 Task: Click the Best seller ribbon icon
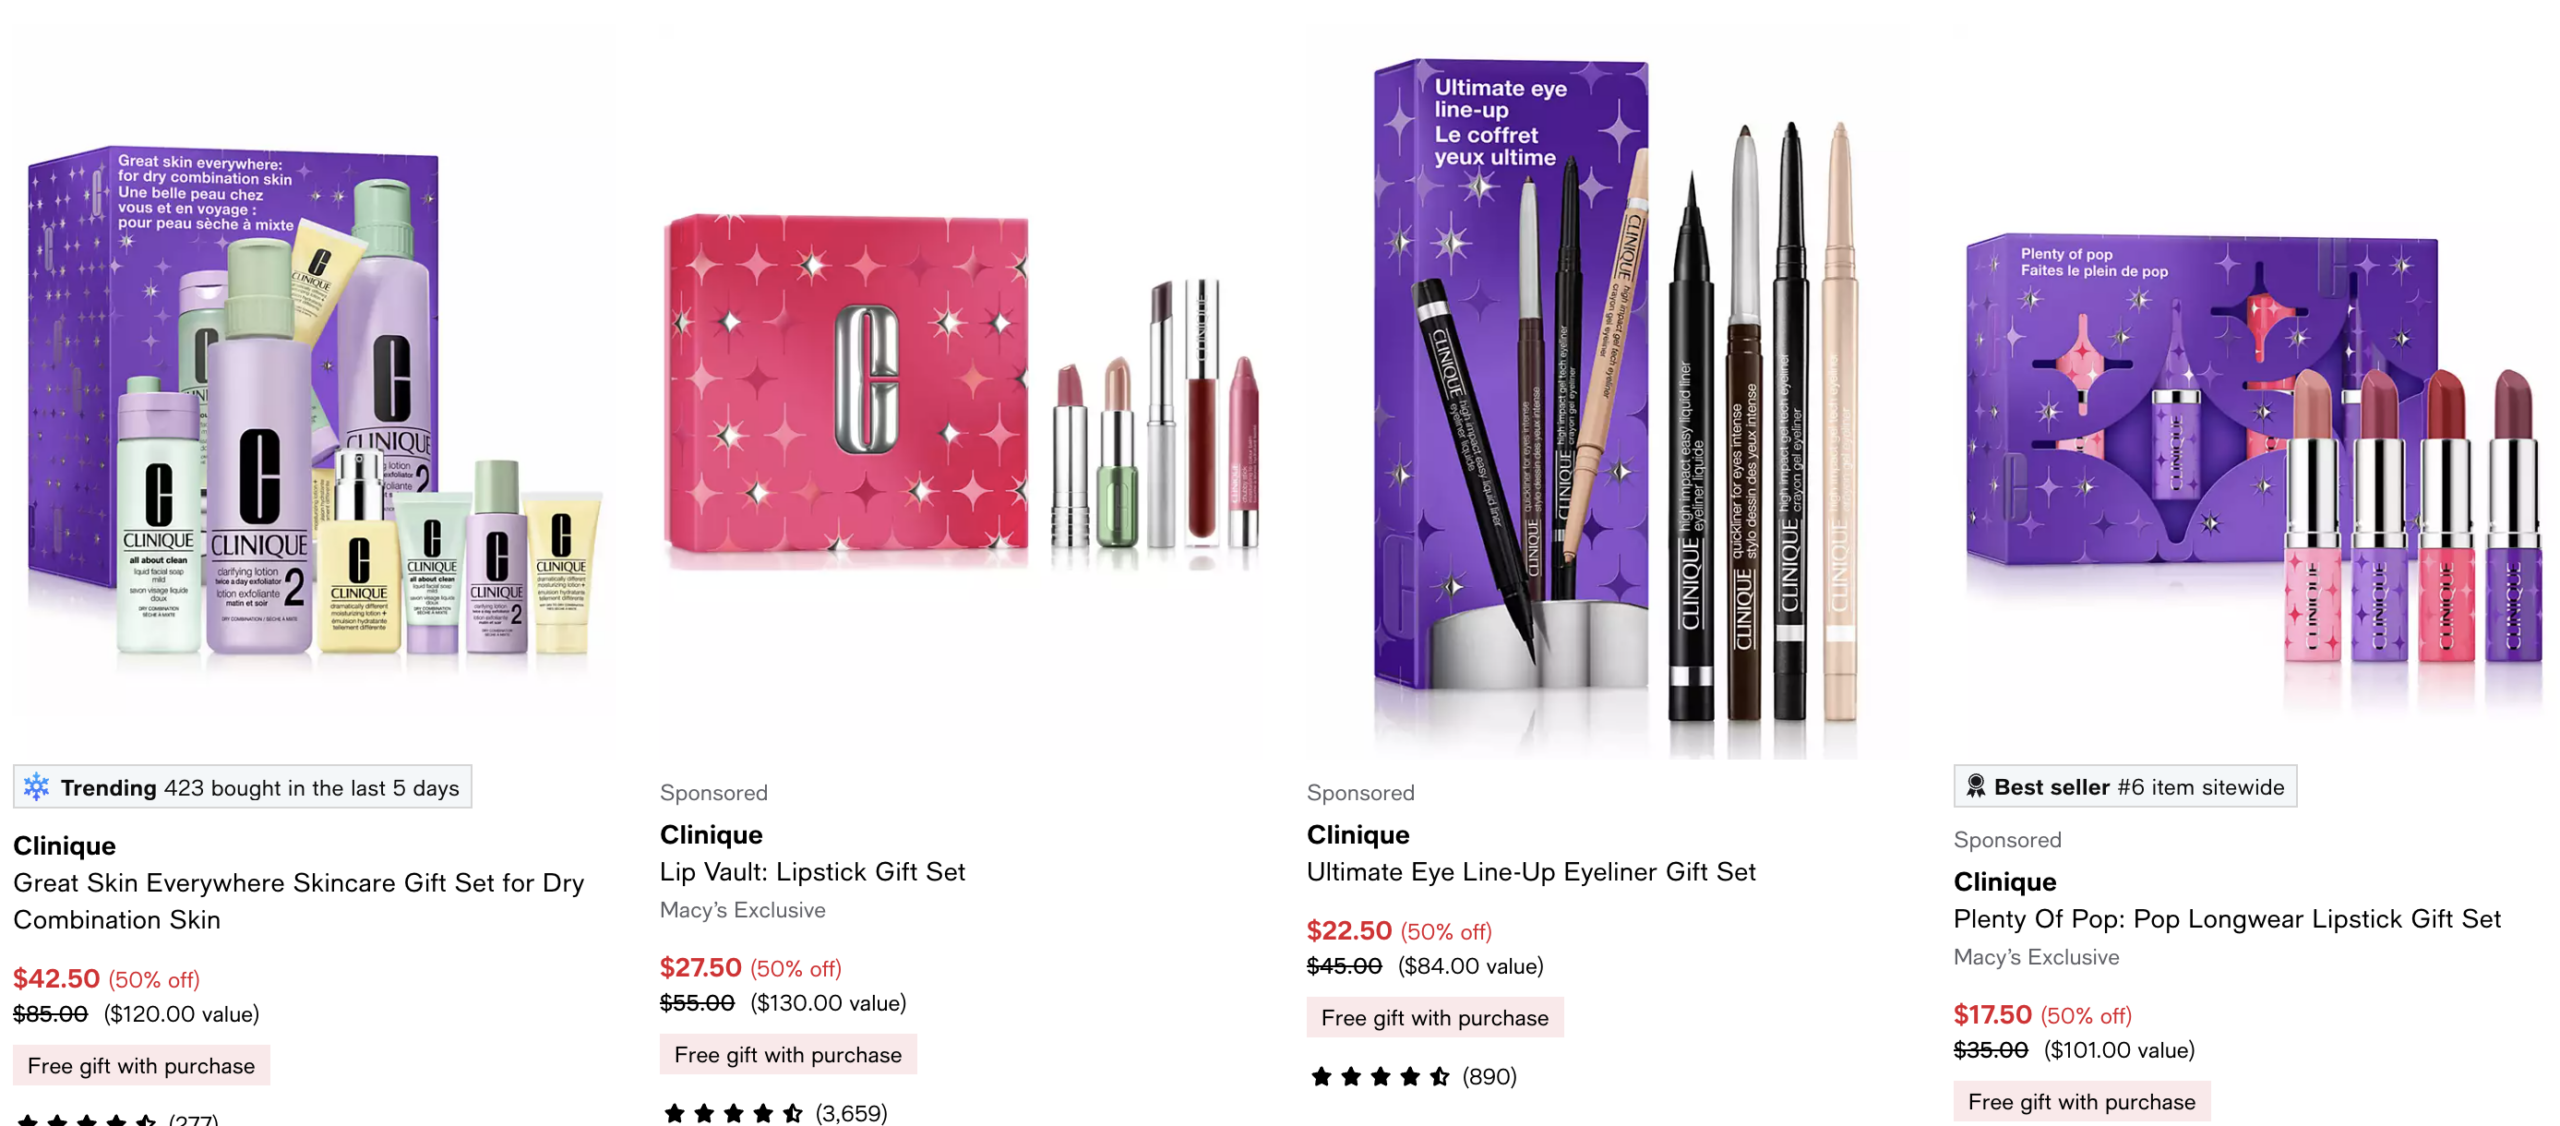1975,786
